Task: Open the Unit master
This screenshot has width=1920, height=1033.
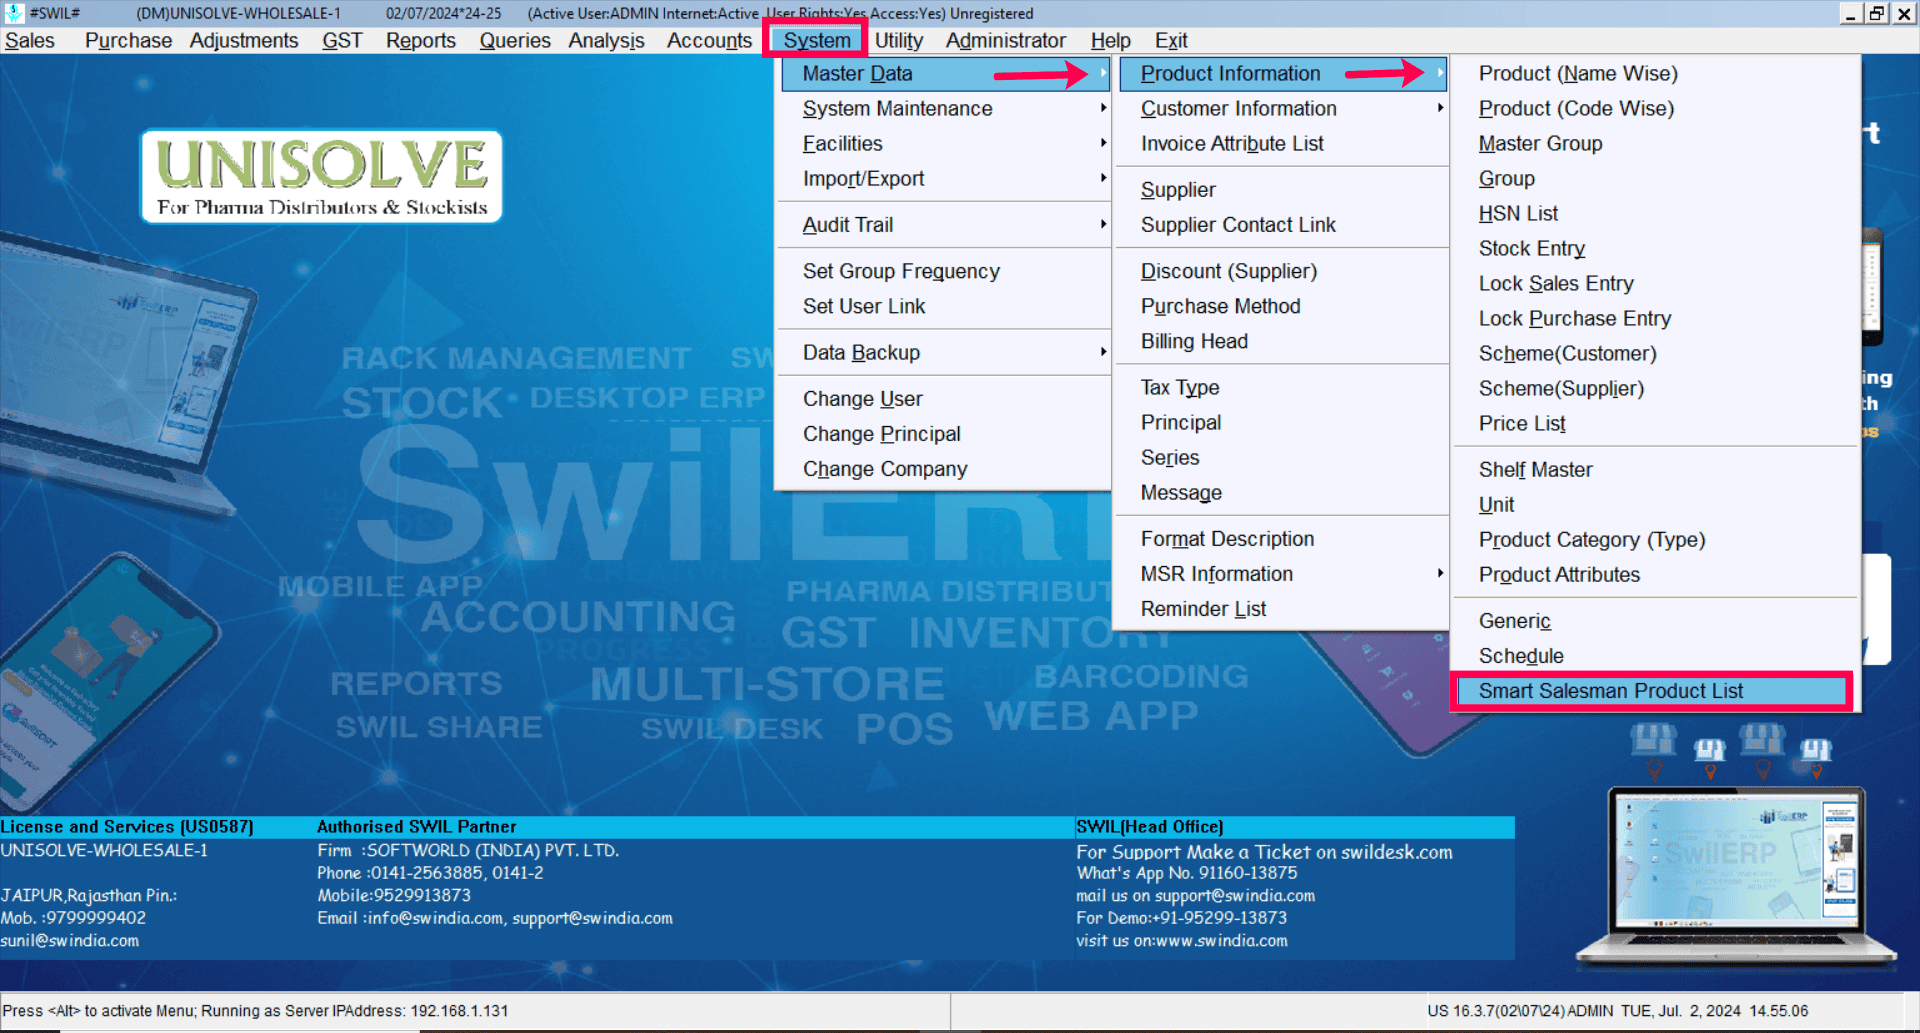Action: (1655, 505)
